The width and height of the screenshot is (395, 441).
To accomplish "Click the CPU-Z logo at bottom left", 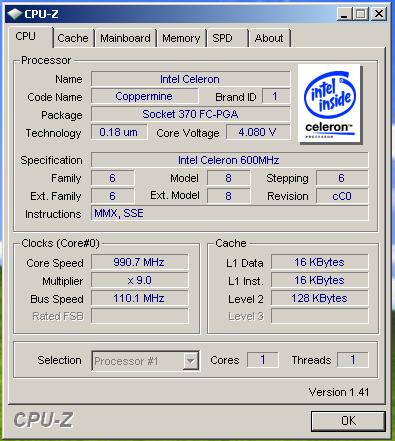I will pyautogui.click(x=43, y=419).
